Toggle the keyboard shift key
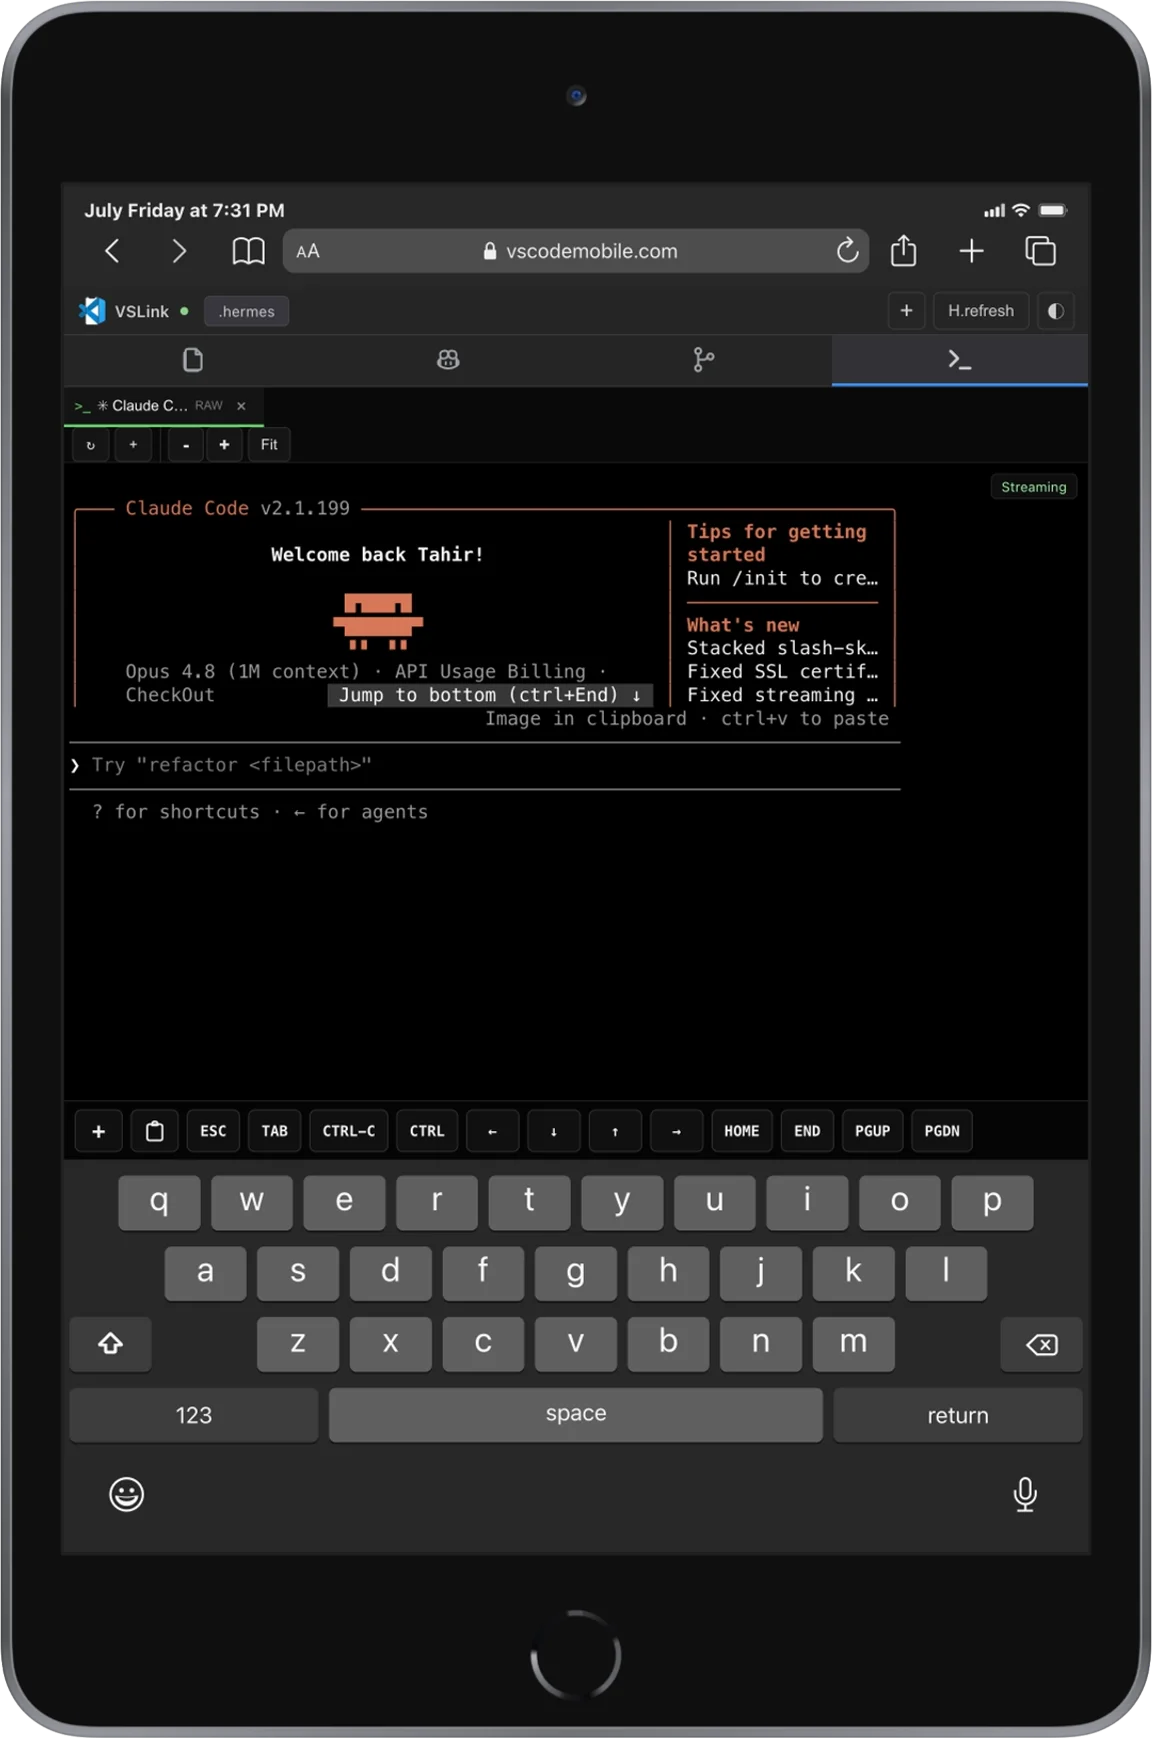 click(110, 1344)
